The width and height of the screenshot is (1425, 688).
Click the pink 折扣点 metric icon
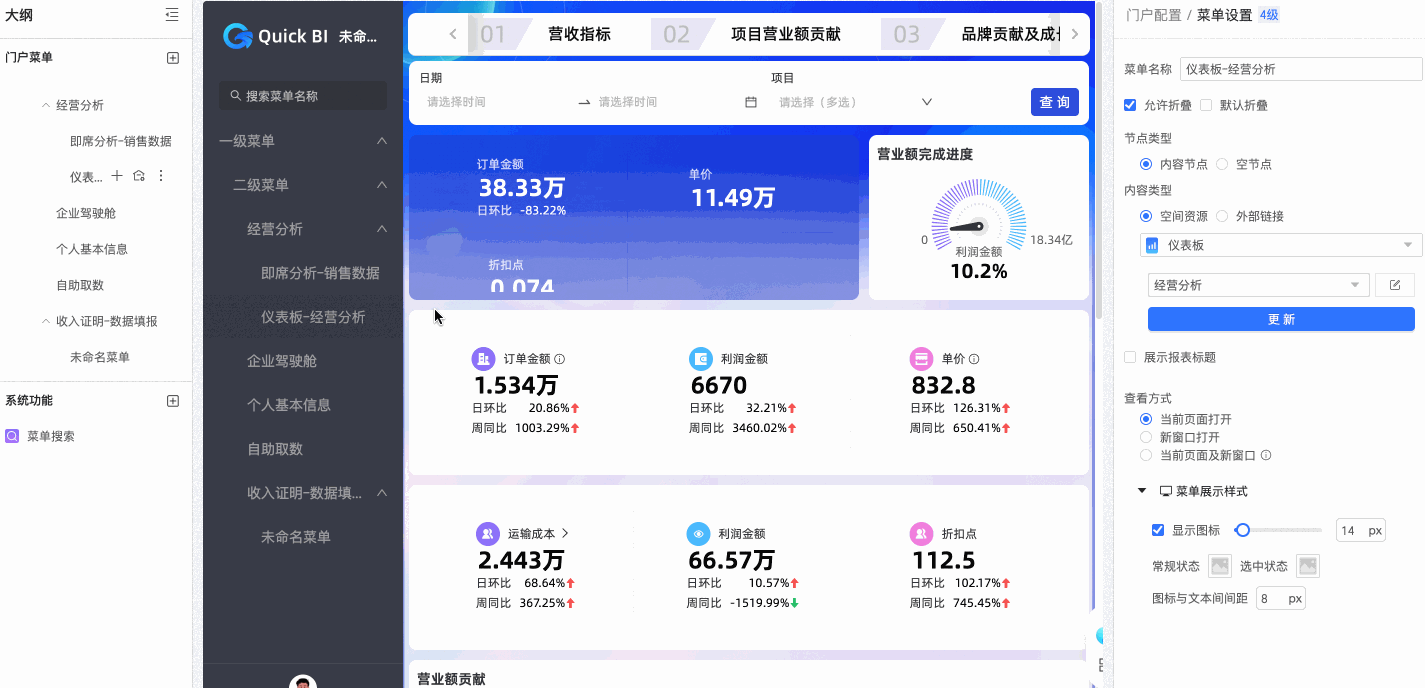pyautogui.click(x=922, y=534)
